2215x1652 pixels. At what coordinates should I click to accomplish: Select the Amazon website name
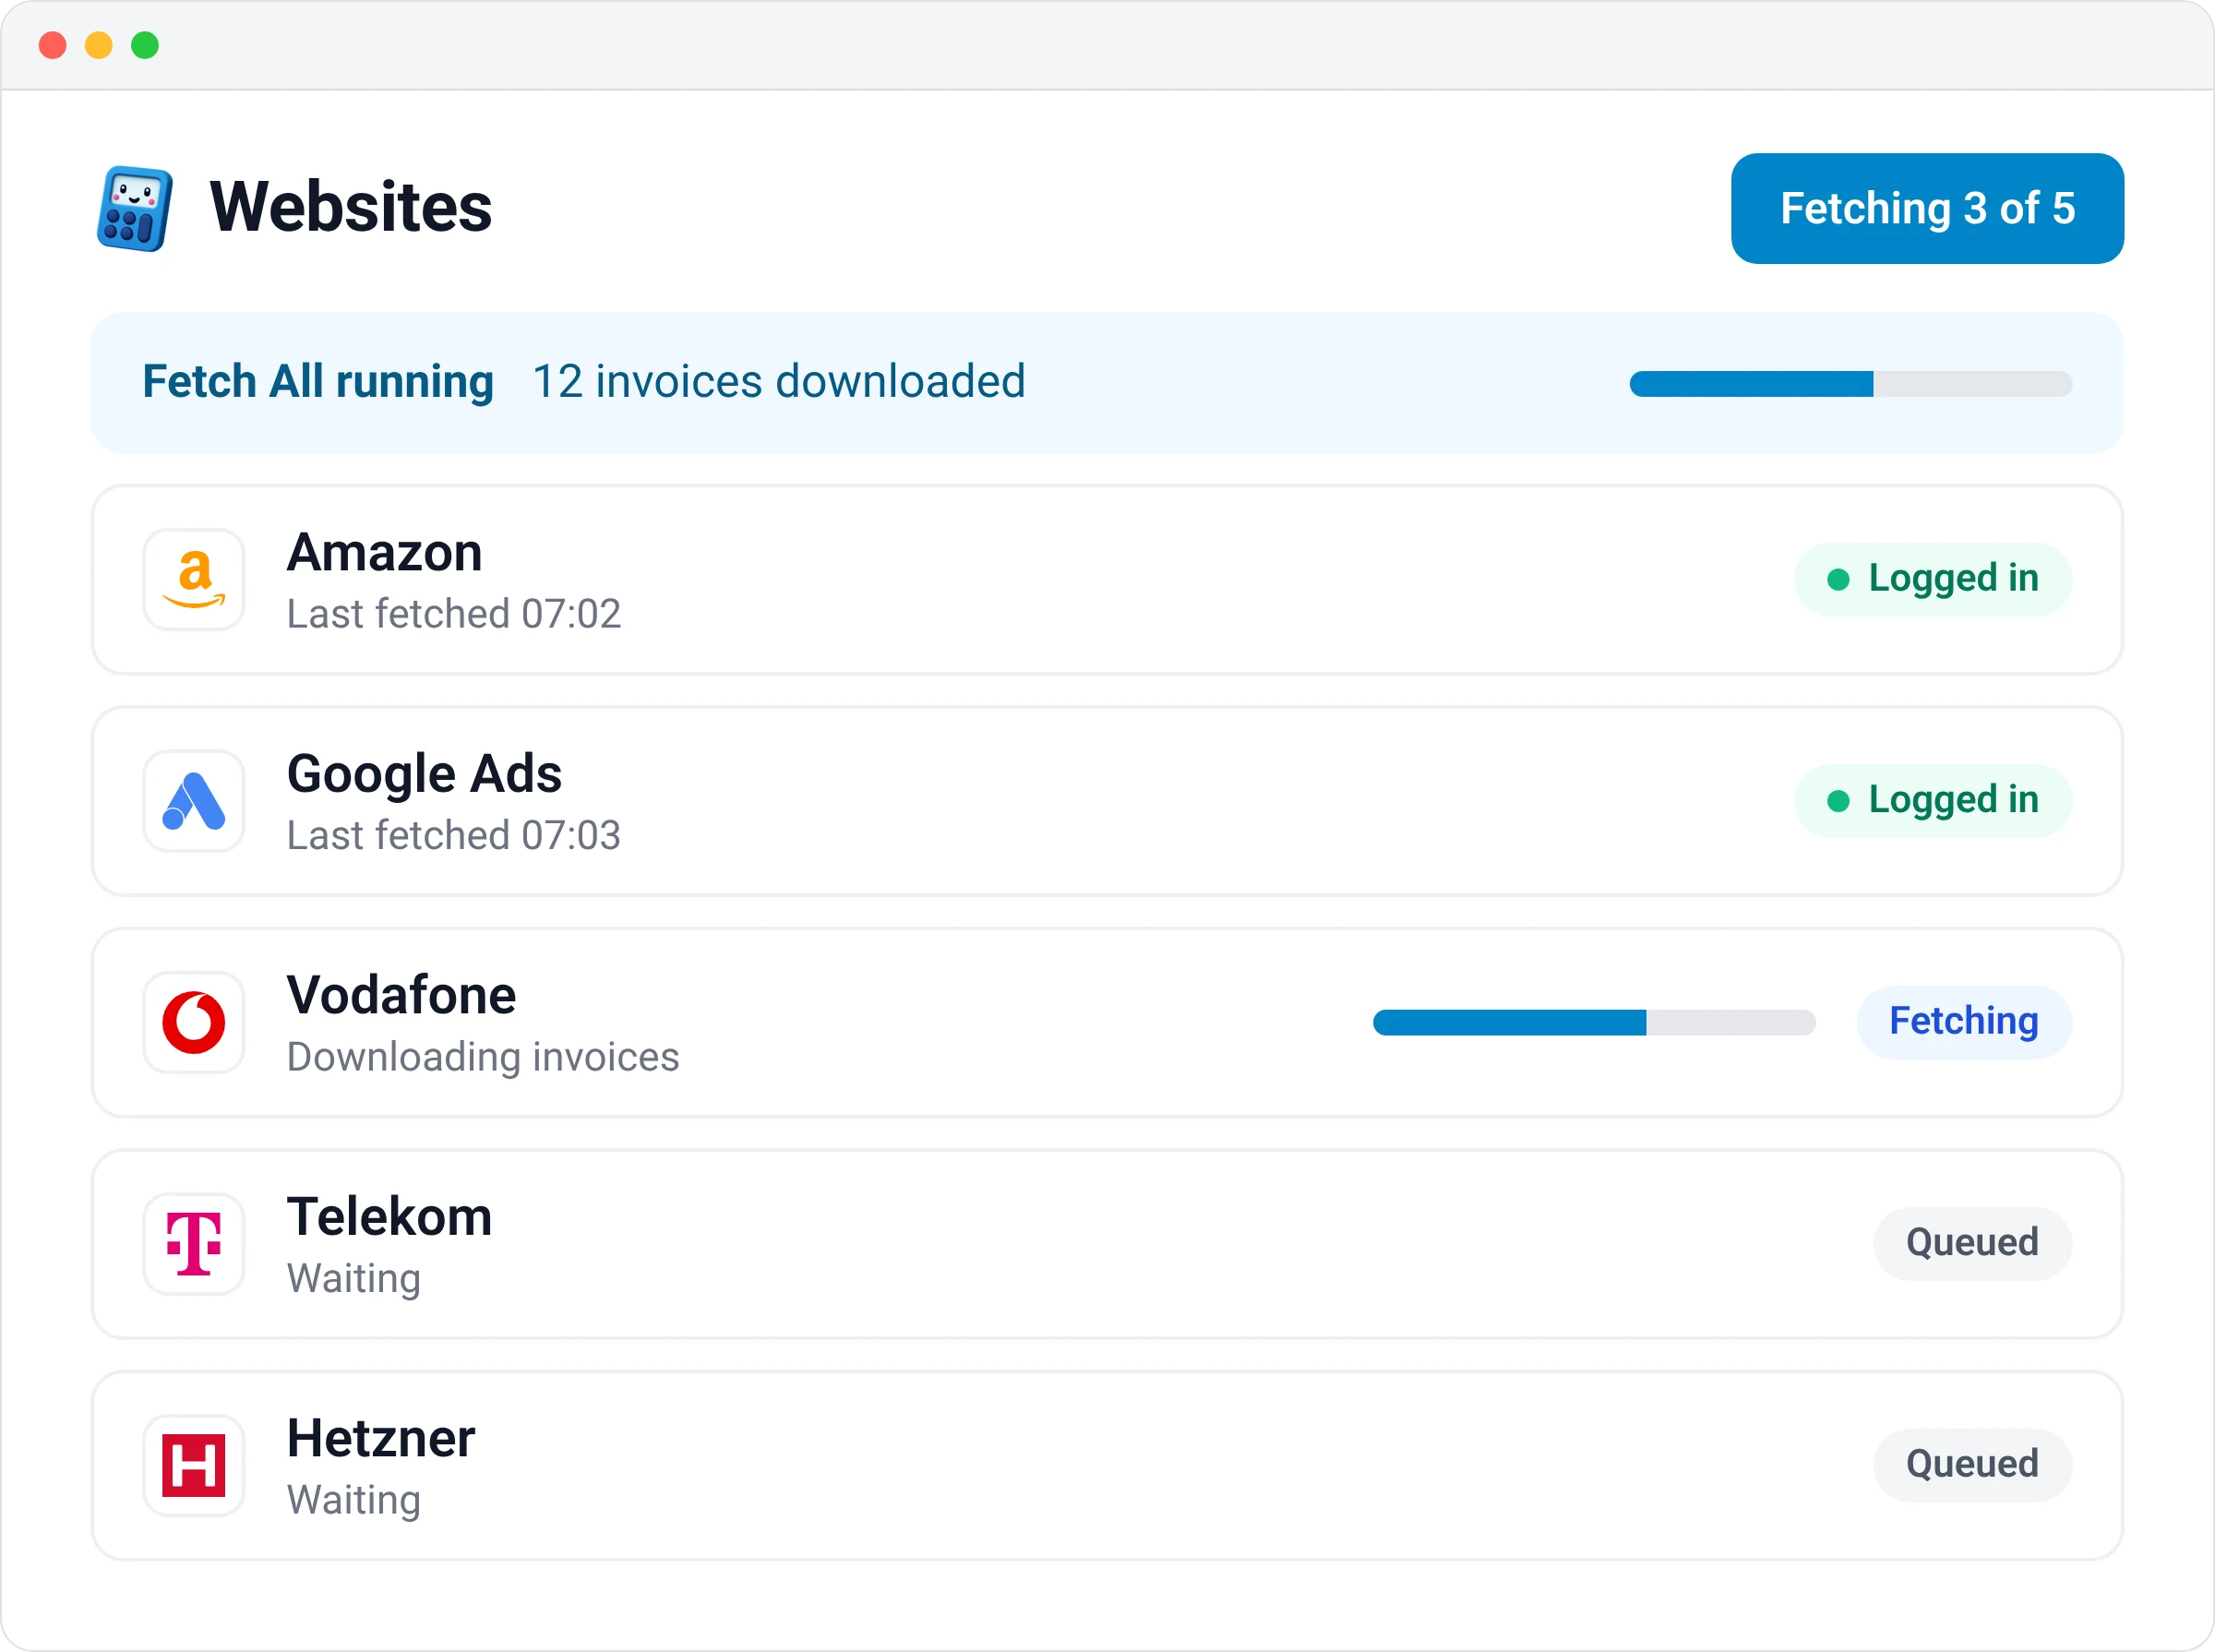click(x=385, y=552)
